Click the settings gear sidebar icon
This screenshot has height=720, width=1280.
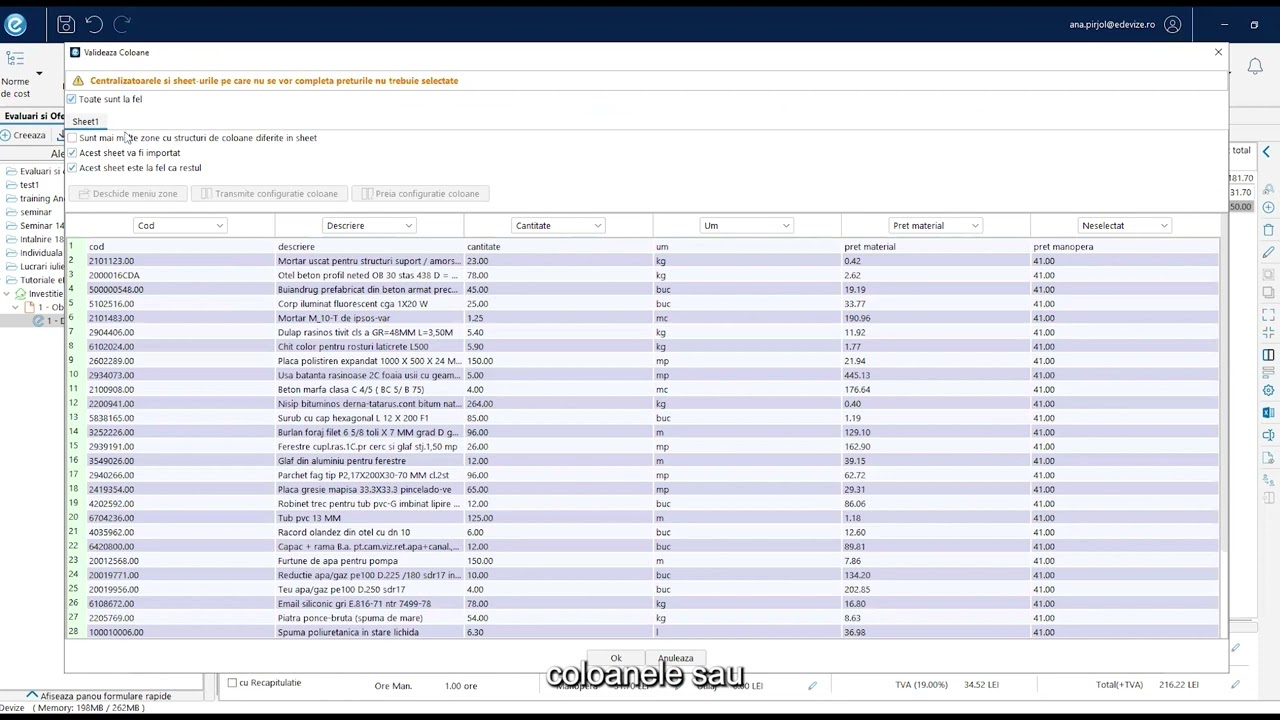click(1268, 390)
